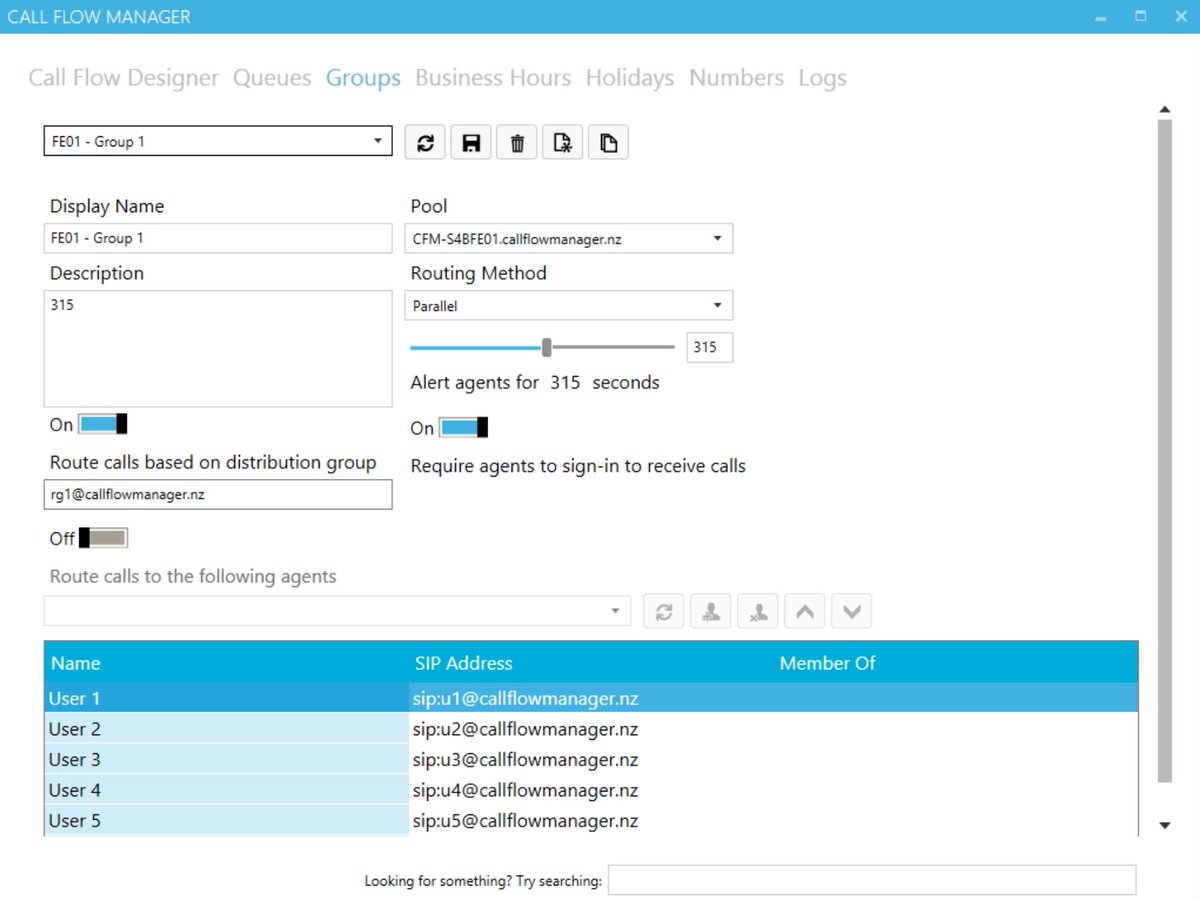
Task: Click the alert seconds value box 315
Action: coord(710,347)
